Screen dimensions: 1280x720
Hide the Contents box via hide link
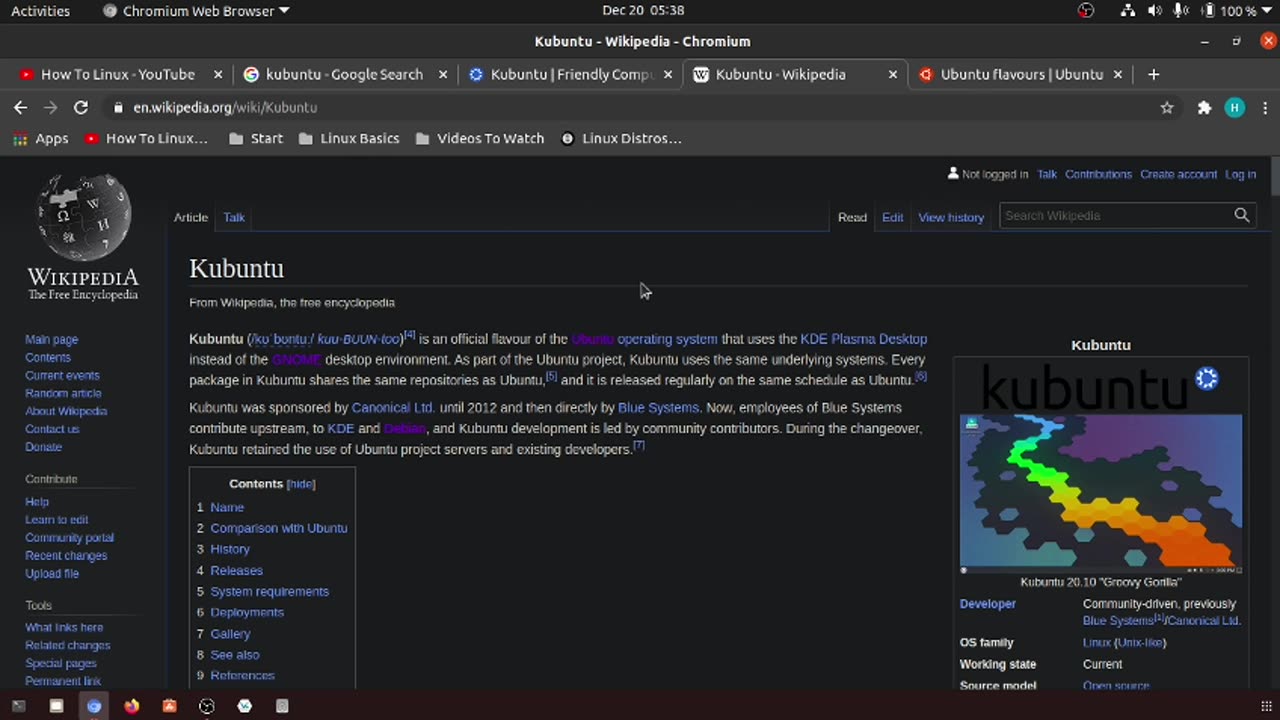[x=301, y=484]
